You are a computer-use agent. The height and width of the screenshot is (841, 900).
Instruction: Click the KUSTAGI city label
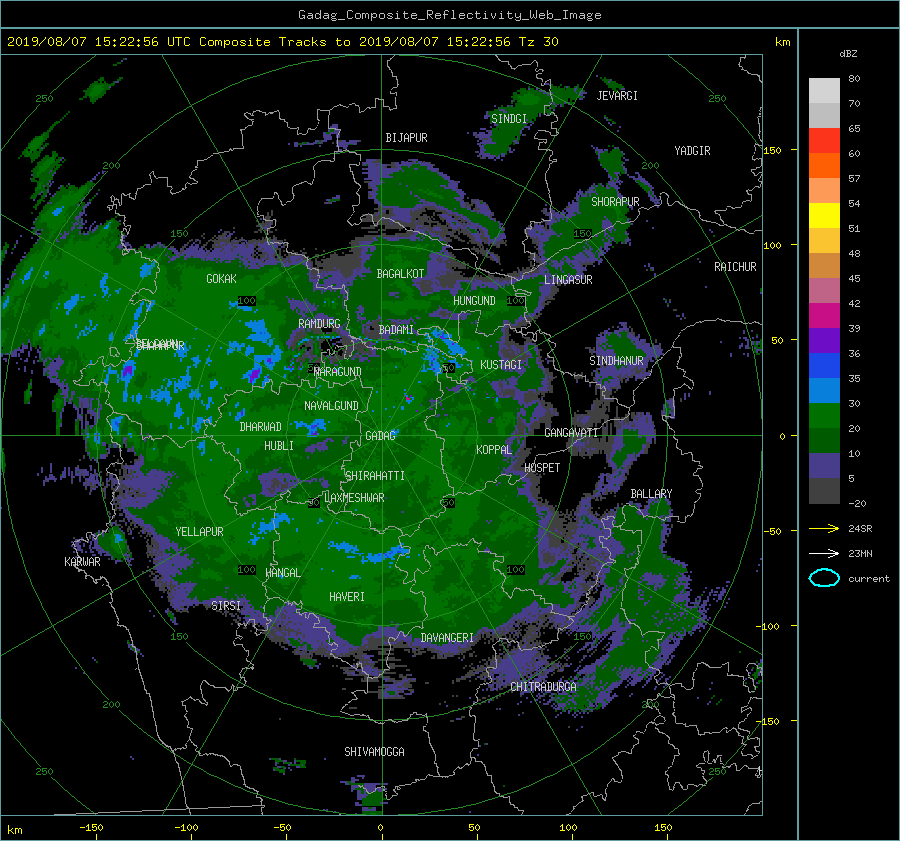[x=501, y=365]
